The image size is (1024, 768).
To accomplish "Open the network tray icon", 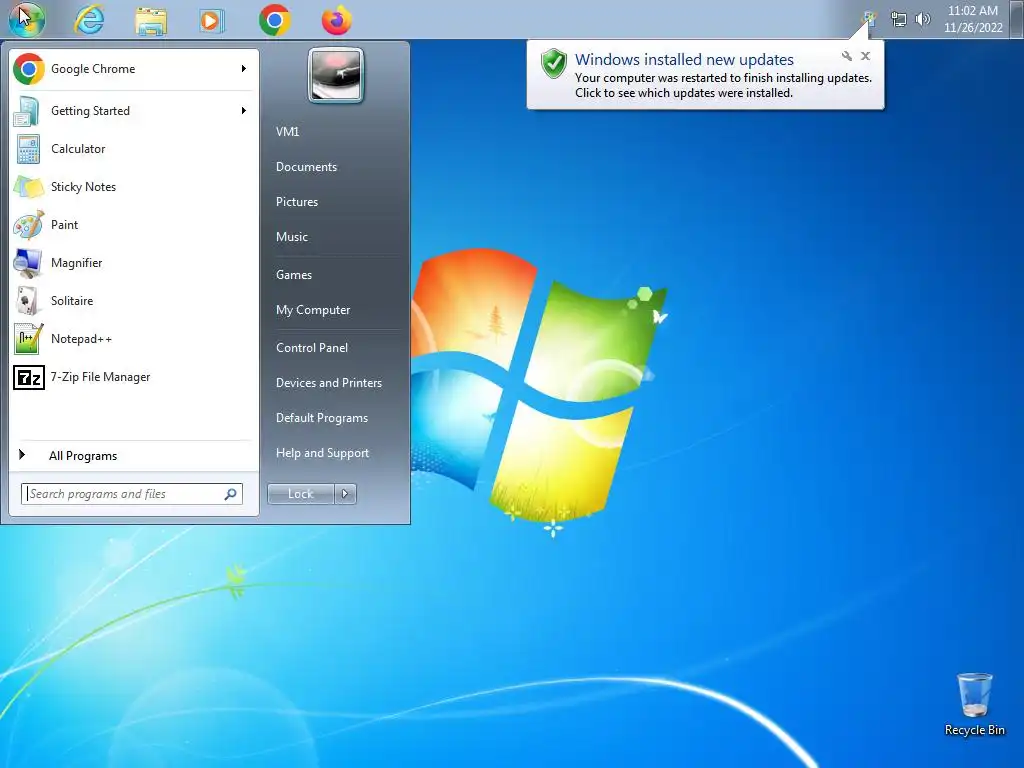I will [899, 20].
